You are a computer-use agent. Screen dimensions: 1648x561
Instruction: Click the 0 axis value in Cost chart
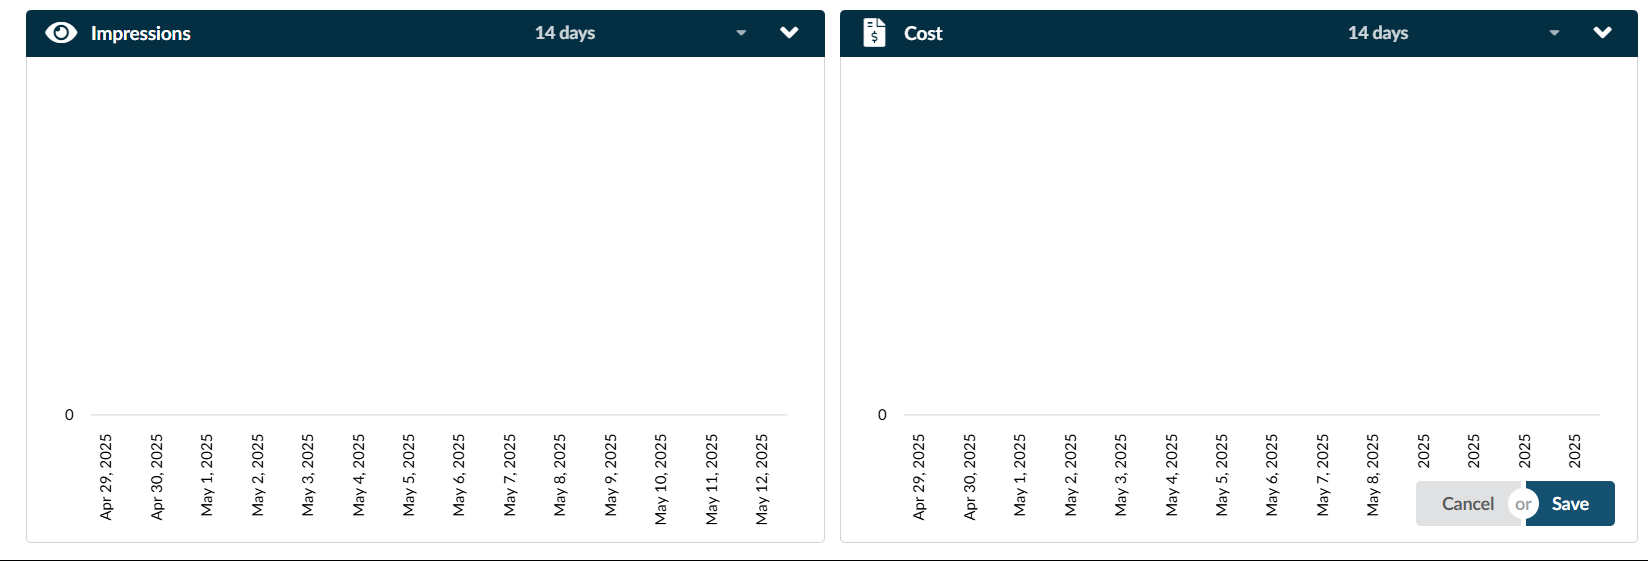tap(882, 414)
